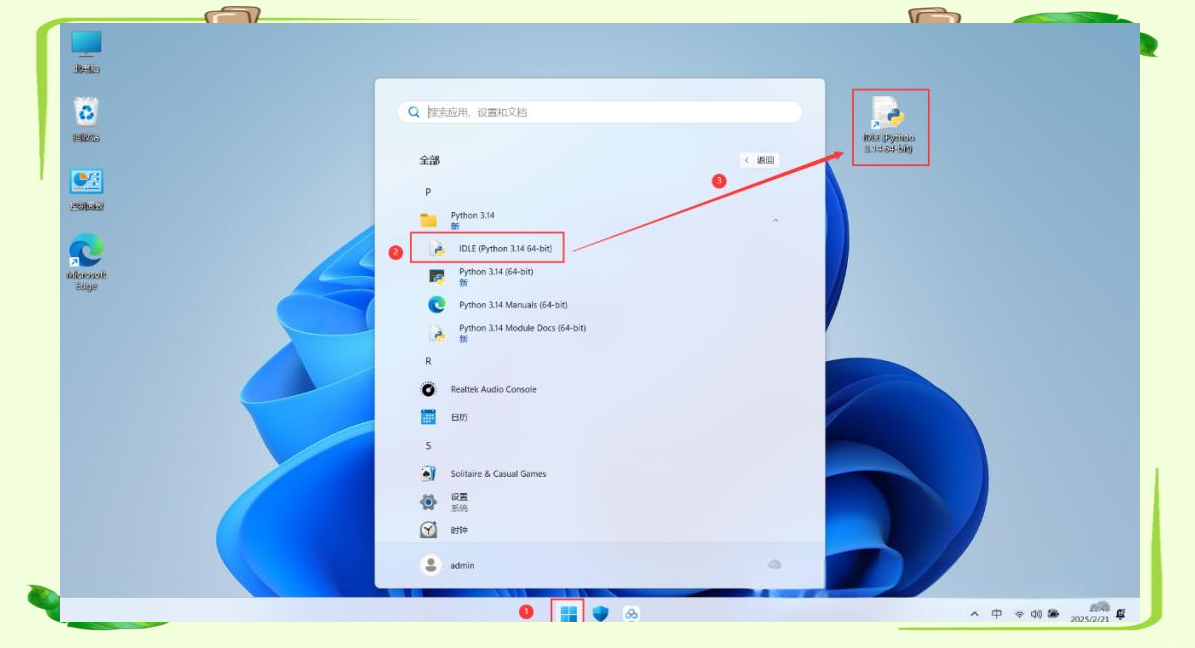This screenshot has height=648, width=1195.
Task: Click the power icon in Start menu footer
Action: click(774, 565)
